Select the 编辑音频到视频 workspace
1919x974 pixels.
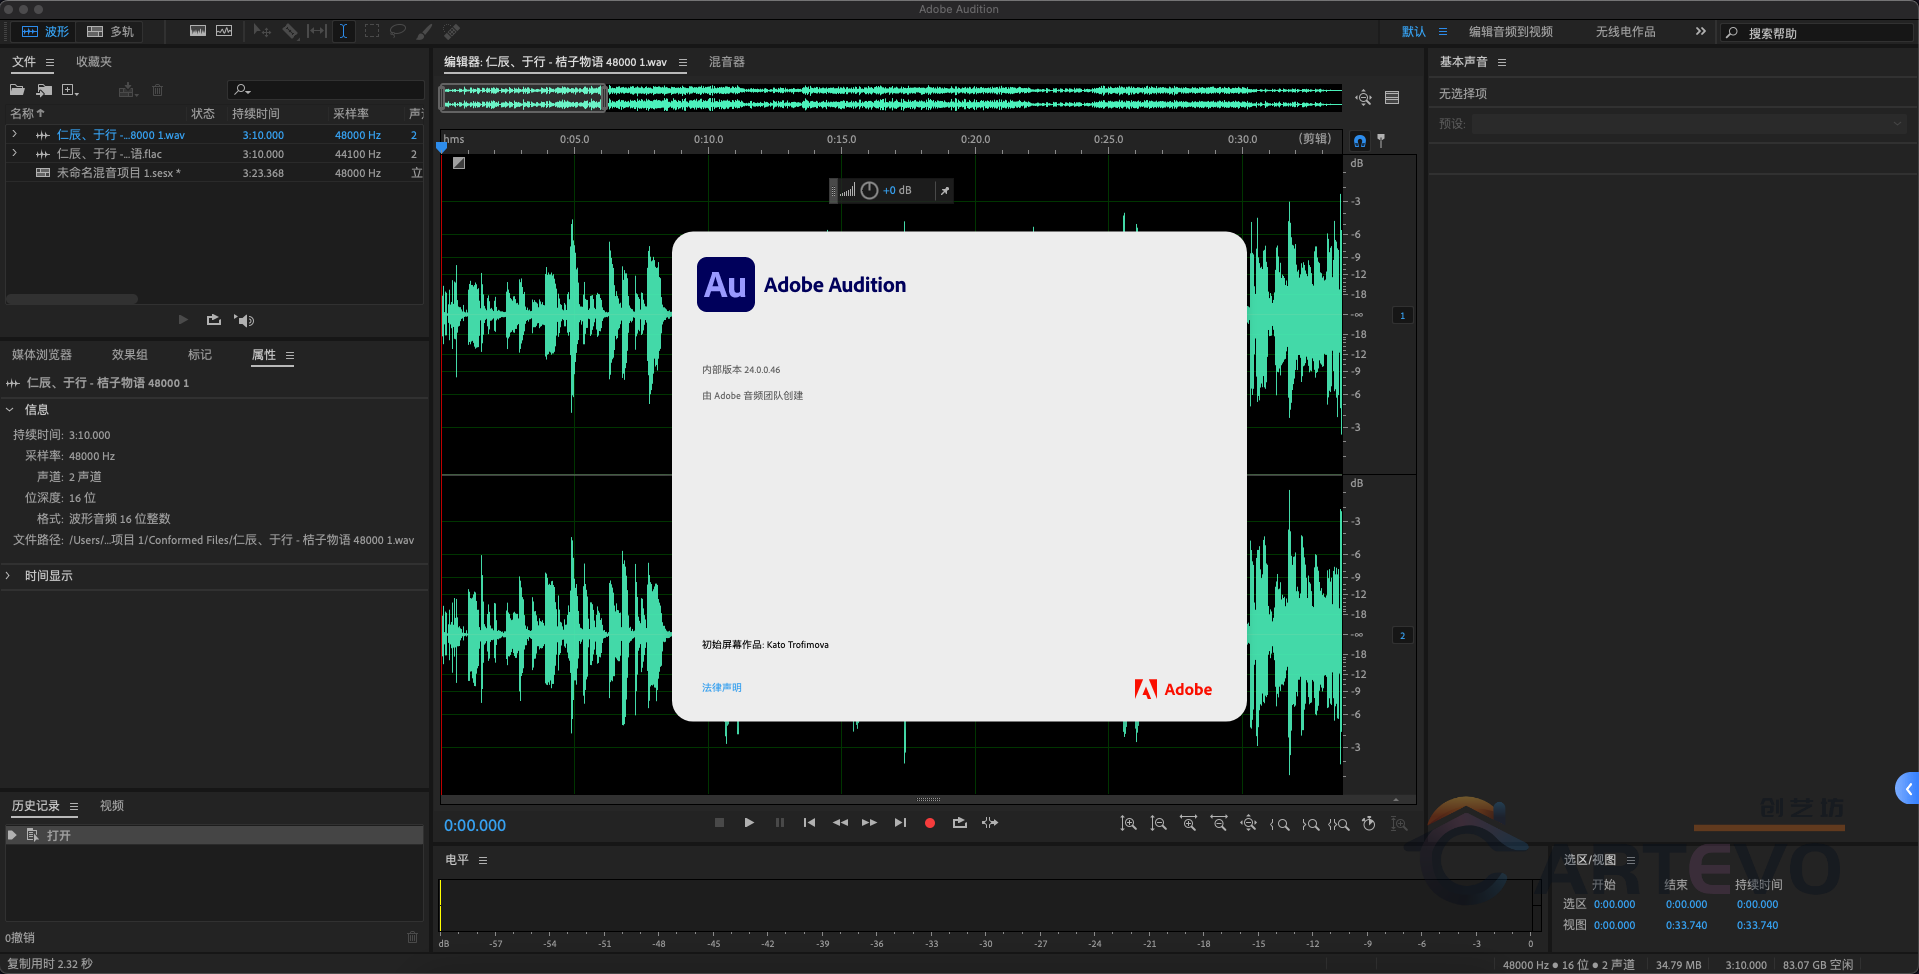click(x=1510, y=32)
